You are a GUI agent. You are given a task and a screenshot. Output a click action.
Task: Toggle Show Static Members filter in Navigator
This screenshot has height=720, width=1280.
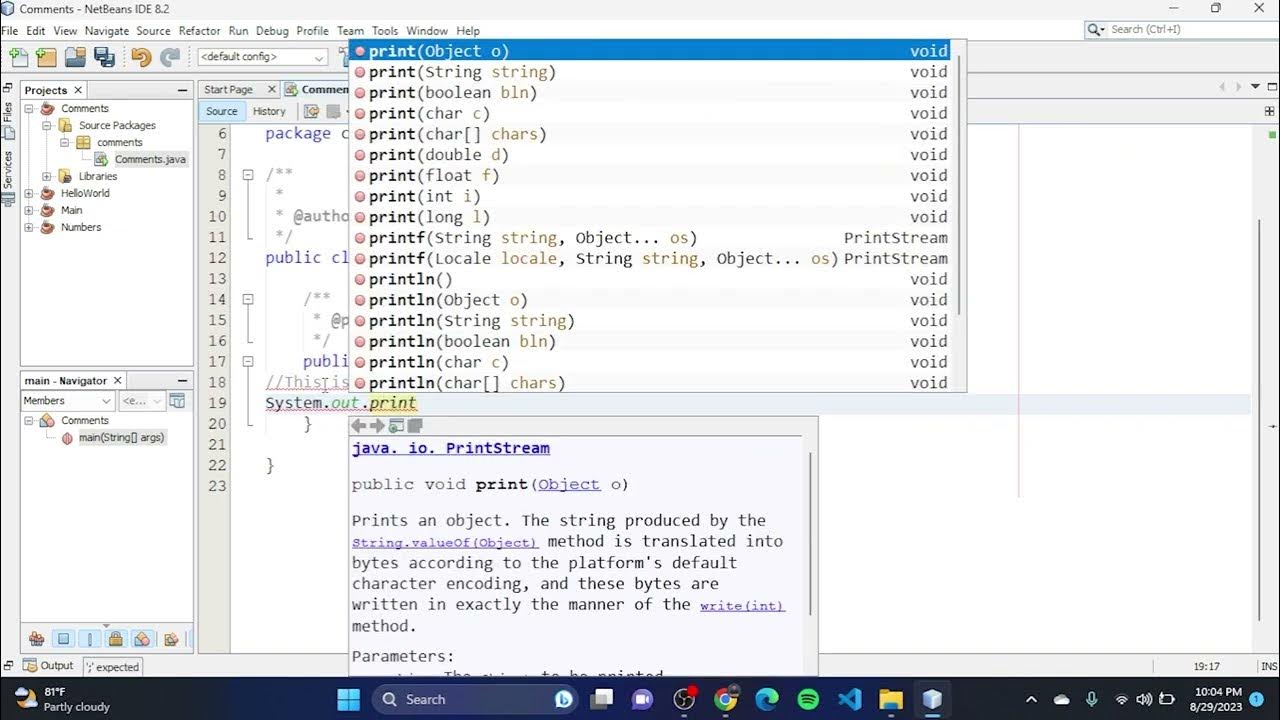coord(90,639)
